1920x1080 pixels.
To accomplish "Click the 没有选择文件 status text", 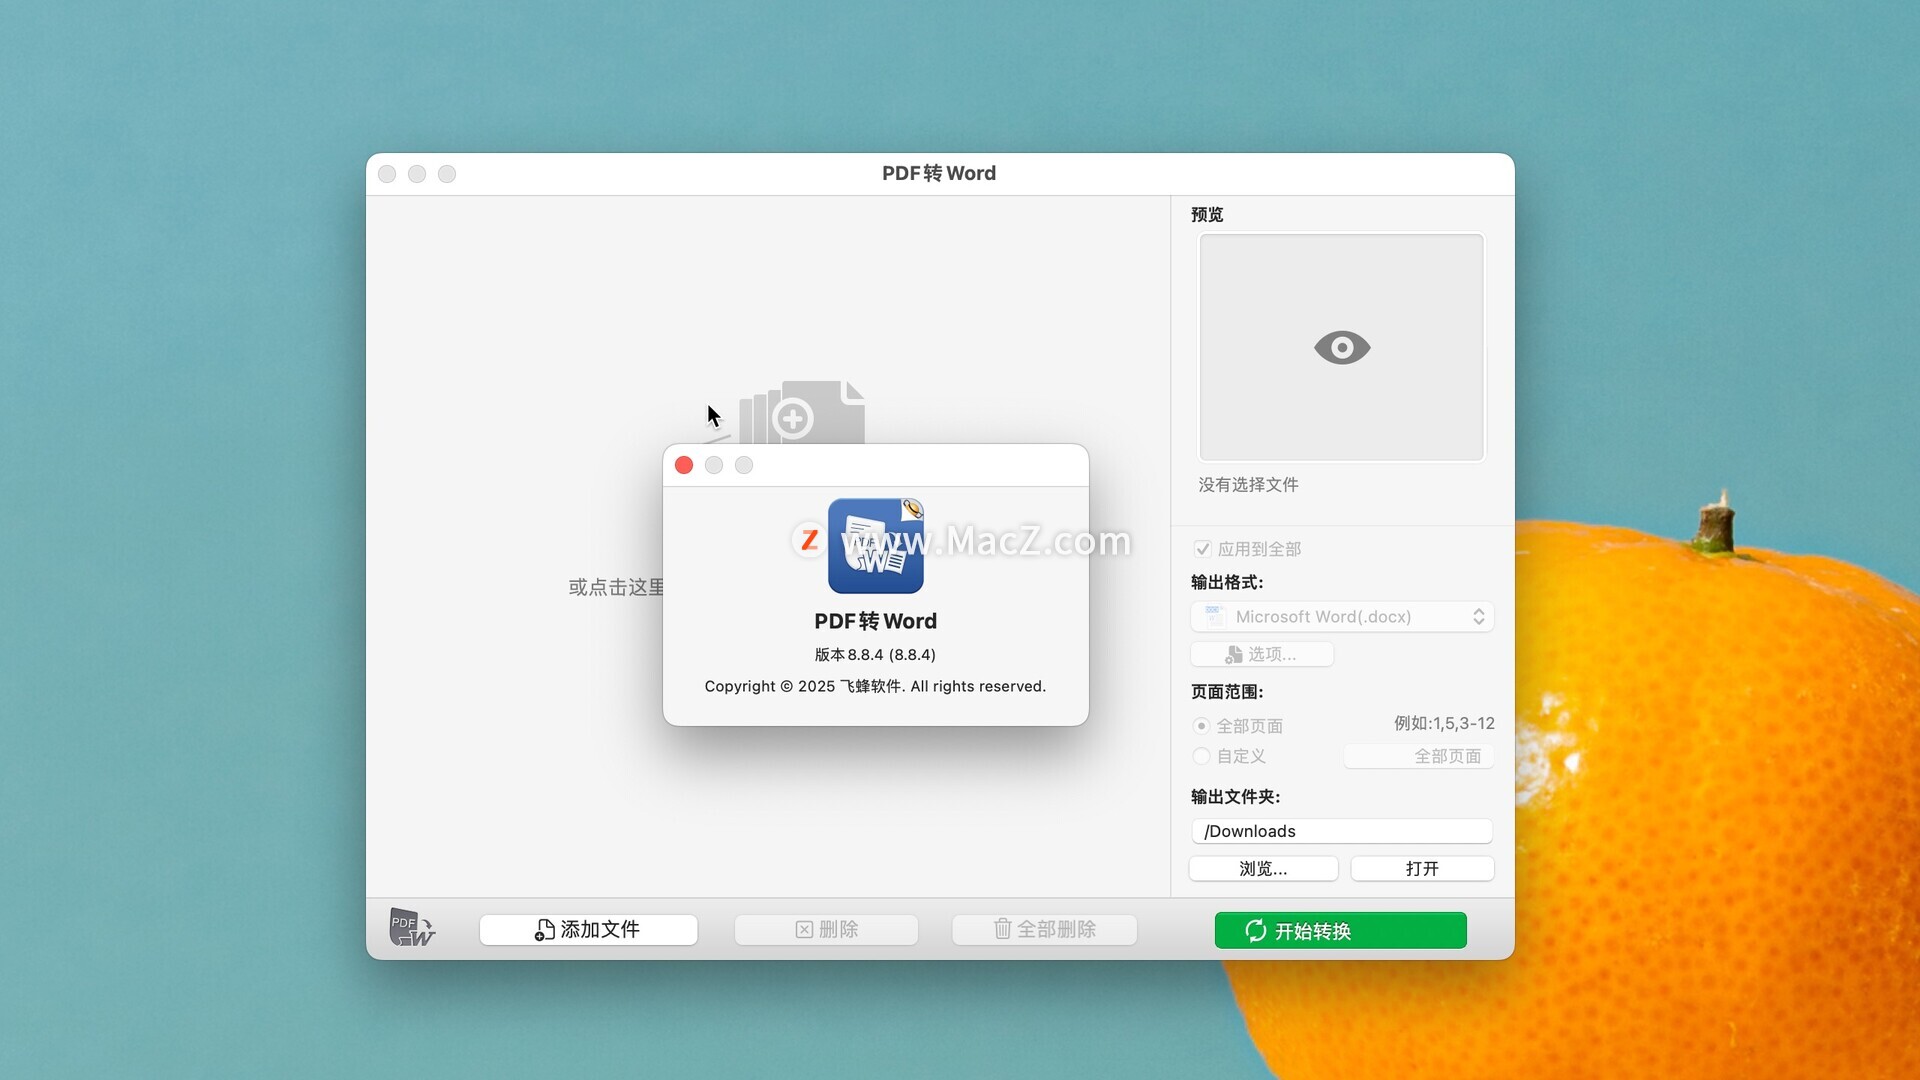I will click(1248, 485).
